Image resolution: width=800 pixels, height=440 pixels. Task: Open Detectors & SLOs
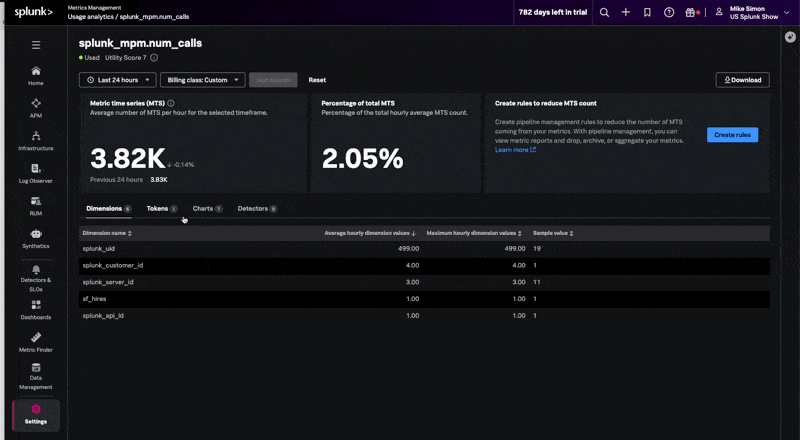(36, 278)
